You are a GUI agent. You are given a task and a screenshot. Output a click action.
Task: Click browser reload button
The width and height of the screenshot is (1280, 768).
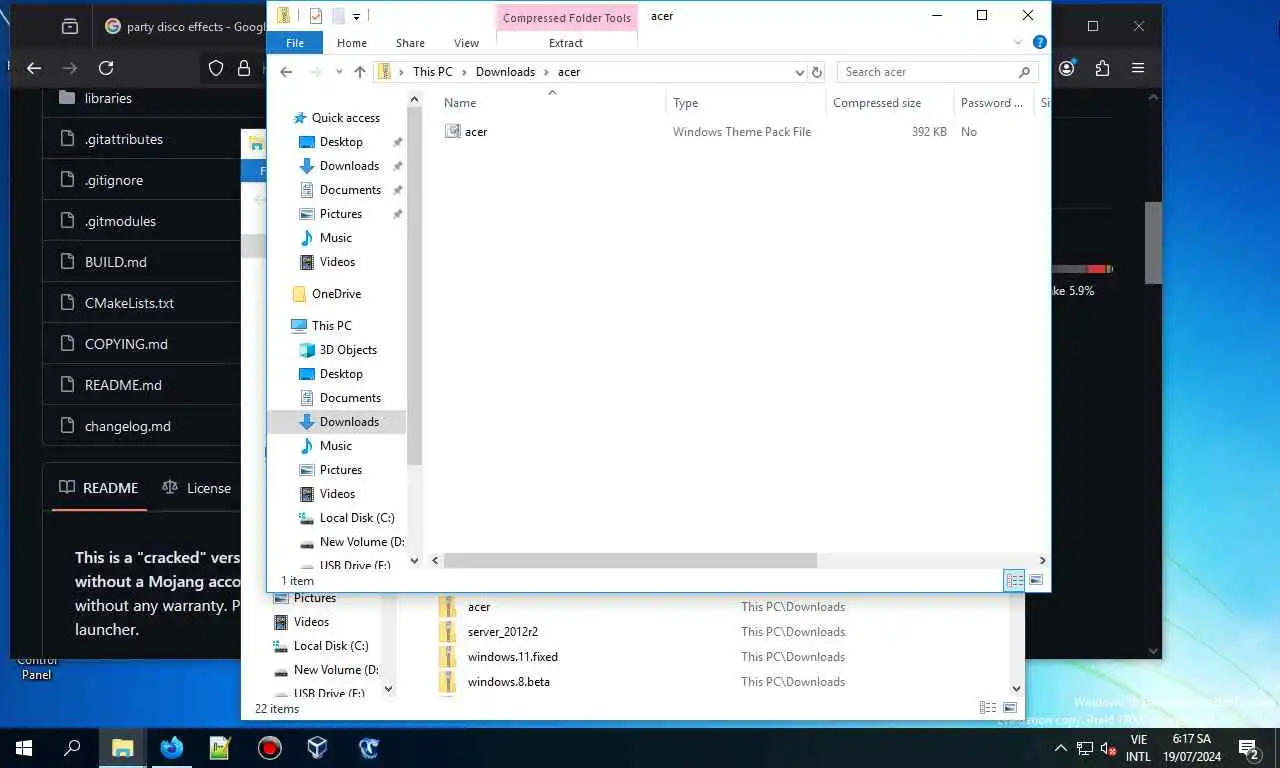pos(106,68)
